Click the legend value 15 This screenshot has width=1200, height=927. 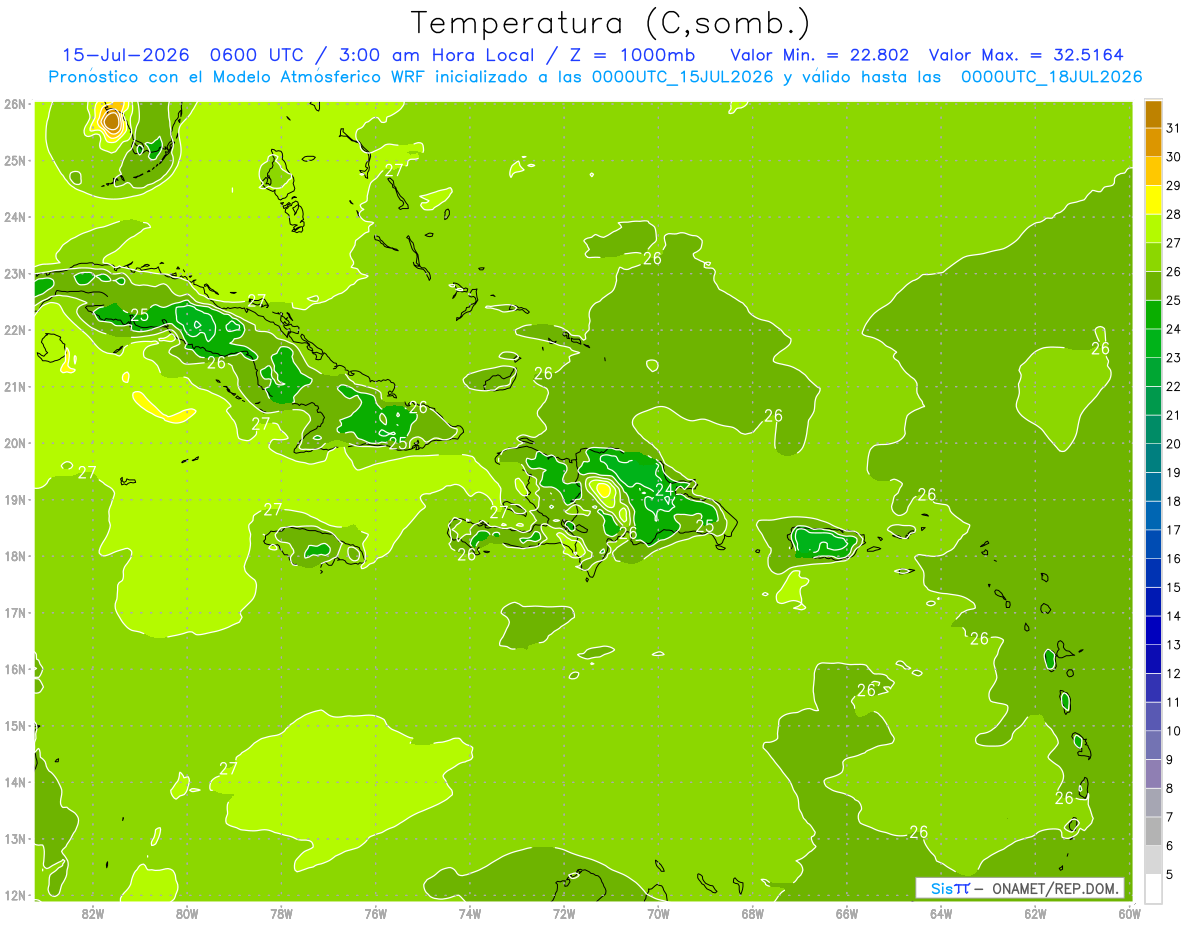1174,587
